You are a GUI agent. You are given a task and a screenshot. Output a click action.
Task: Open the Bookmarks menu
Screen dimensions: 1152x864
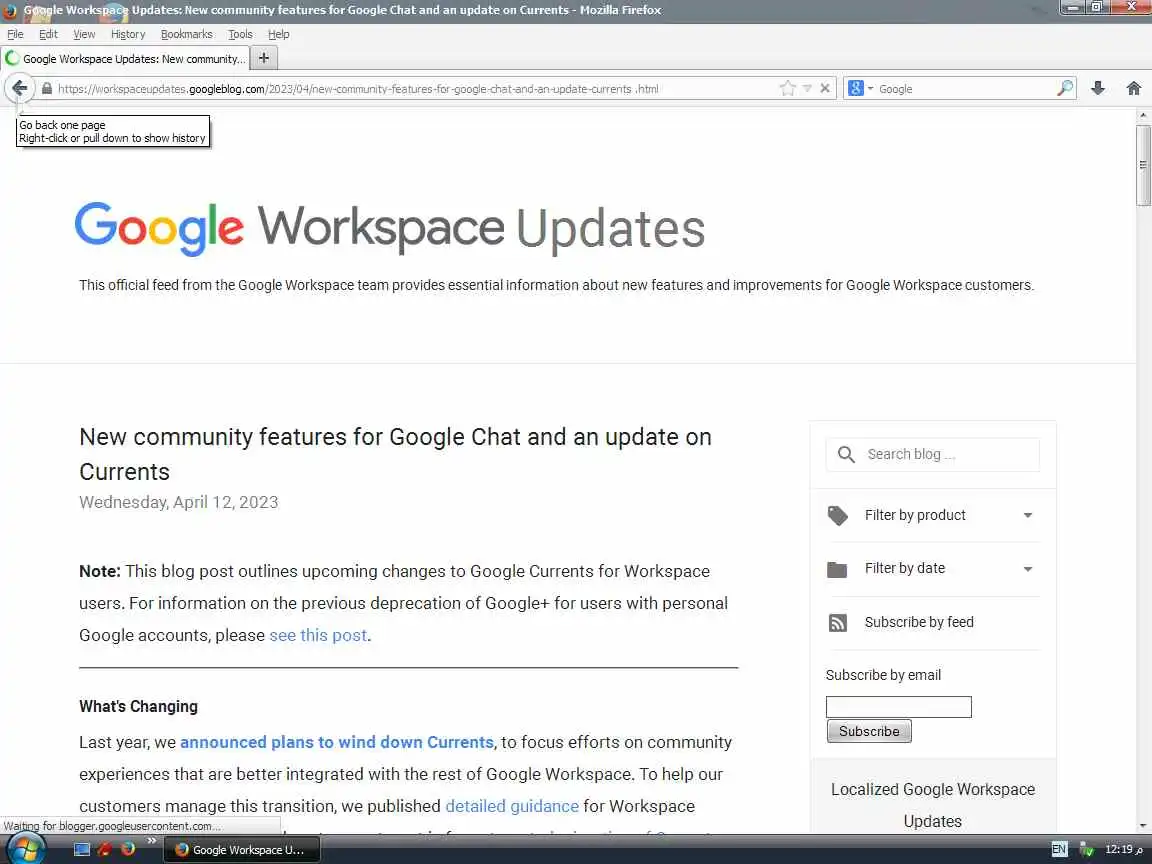[187, 34]
